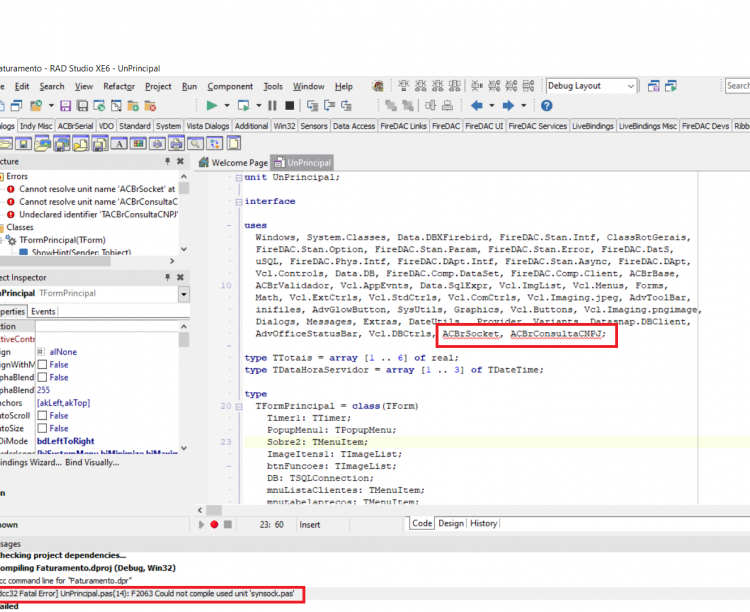Click the Pause program icon
The height and width of the screenshot is (612, 750).
tap(272, 105)
